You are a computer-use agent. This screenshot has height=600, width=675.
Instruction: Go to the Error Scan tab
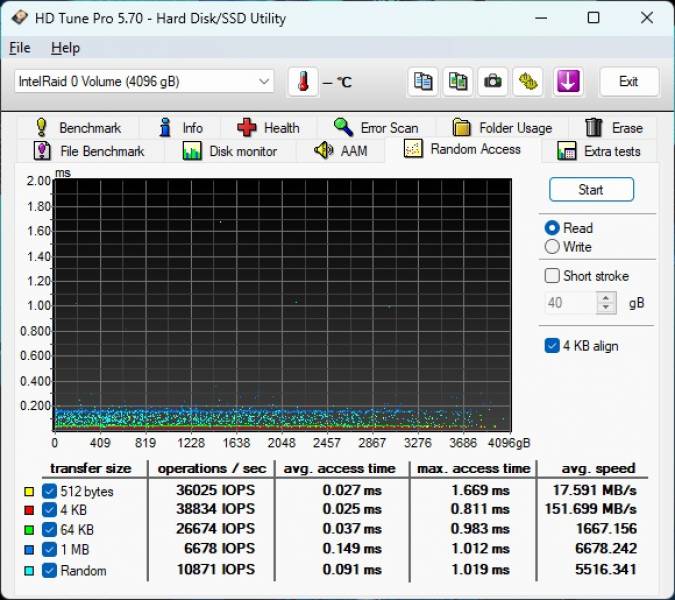pos(376,128)
